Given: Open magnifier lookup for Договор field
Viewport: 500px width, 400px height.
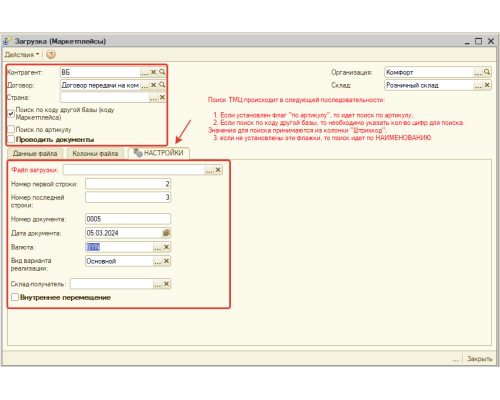Looking at the screenshot, I should coord(162,85).
